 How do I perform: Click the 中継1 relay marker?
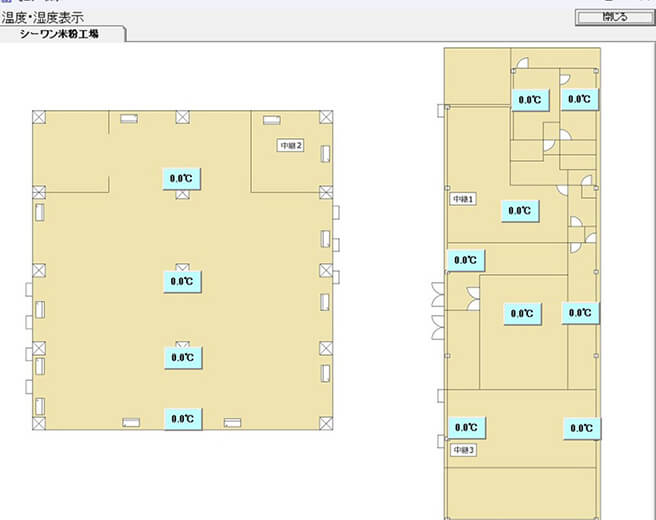(x=463, y=199)
